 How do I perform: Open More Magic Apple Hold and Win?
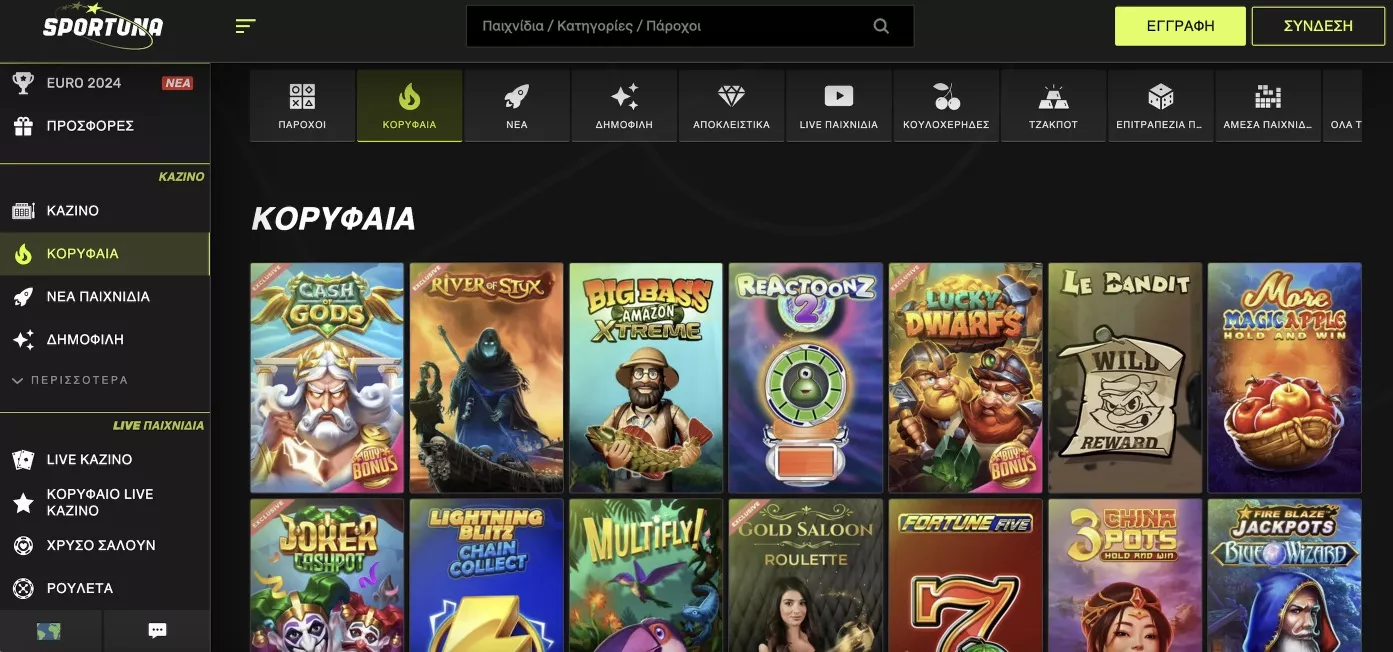point(1285,378)
